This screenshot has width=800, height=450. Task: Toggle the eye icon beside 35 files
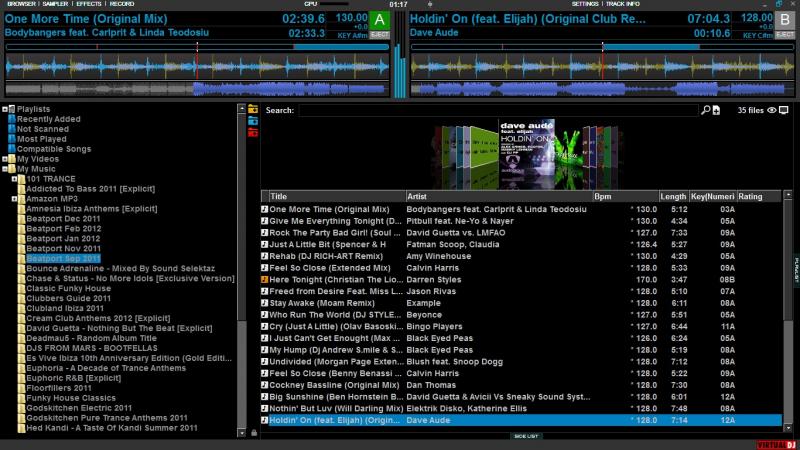(x=771, y=110)
